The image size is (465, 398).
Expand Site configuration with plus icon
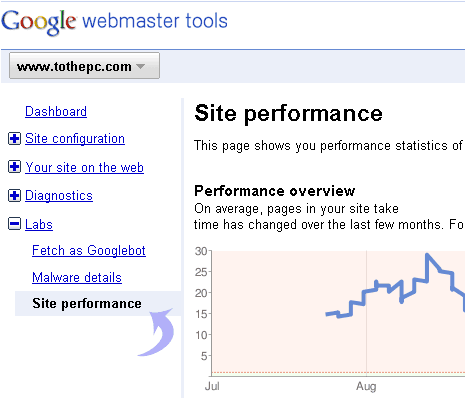[14, 138]
